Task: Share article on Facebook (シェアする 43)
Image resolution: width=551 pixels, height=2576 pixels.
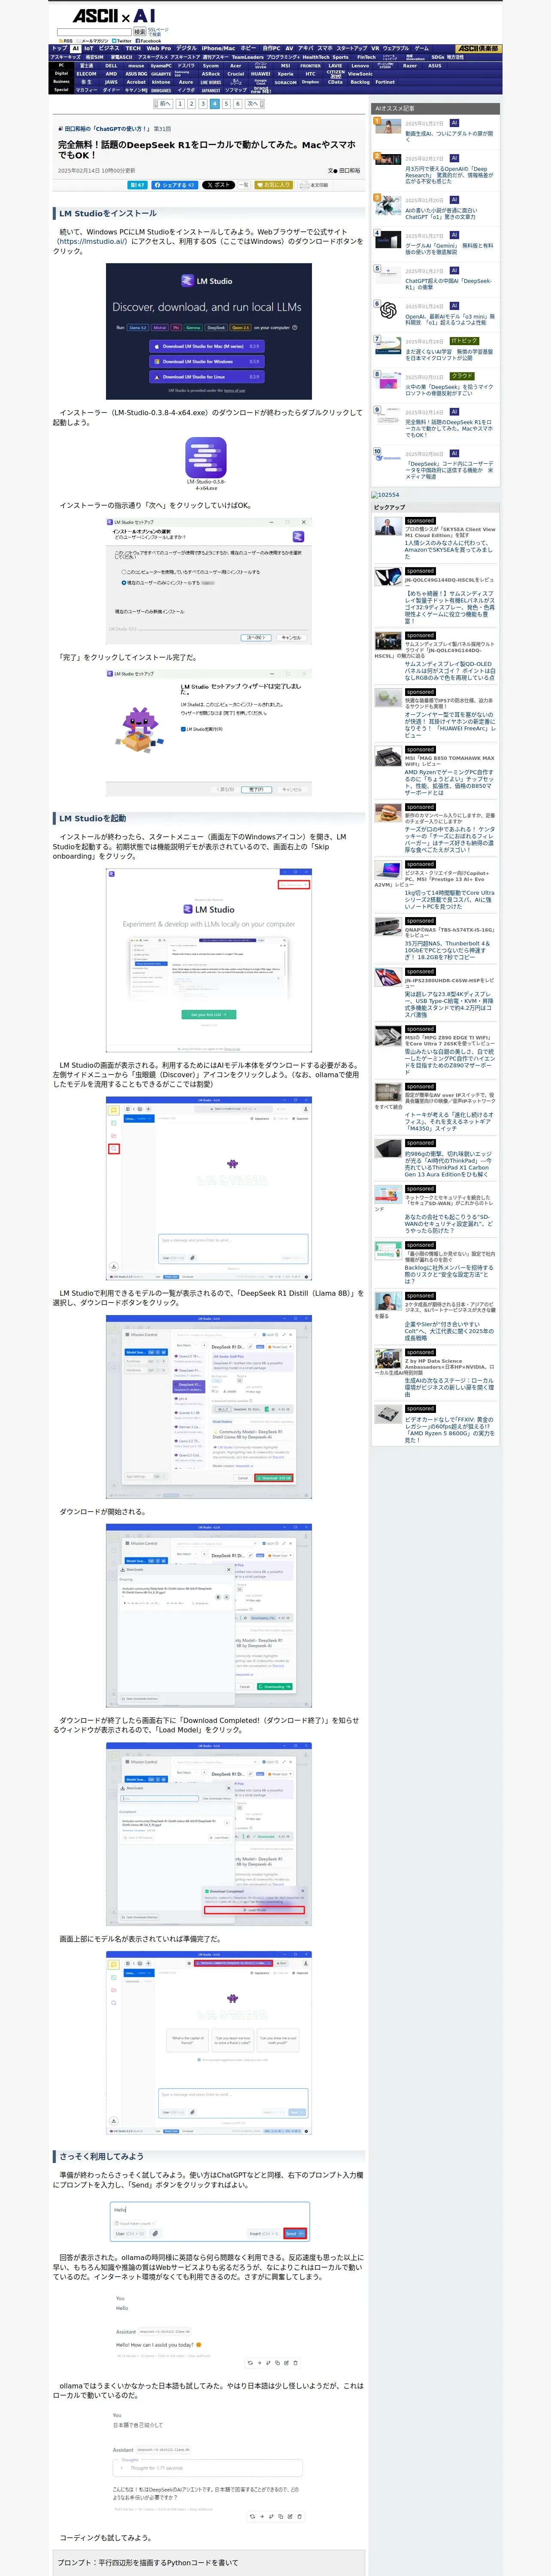Action: click(x=175, y=185)
